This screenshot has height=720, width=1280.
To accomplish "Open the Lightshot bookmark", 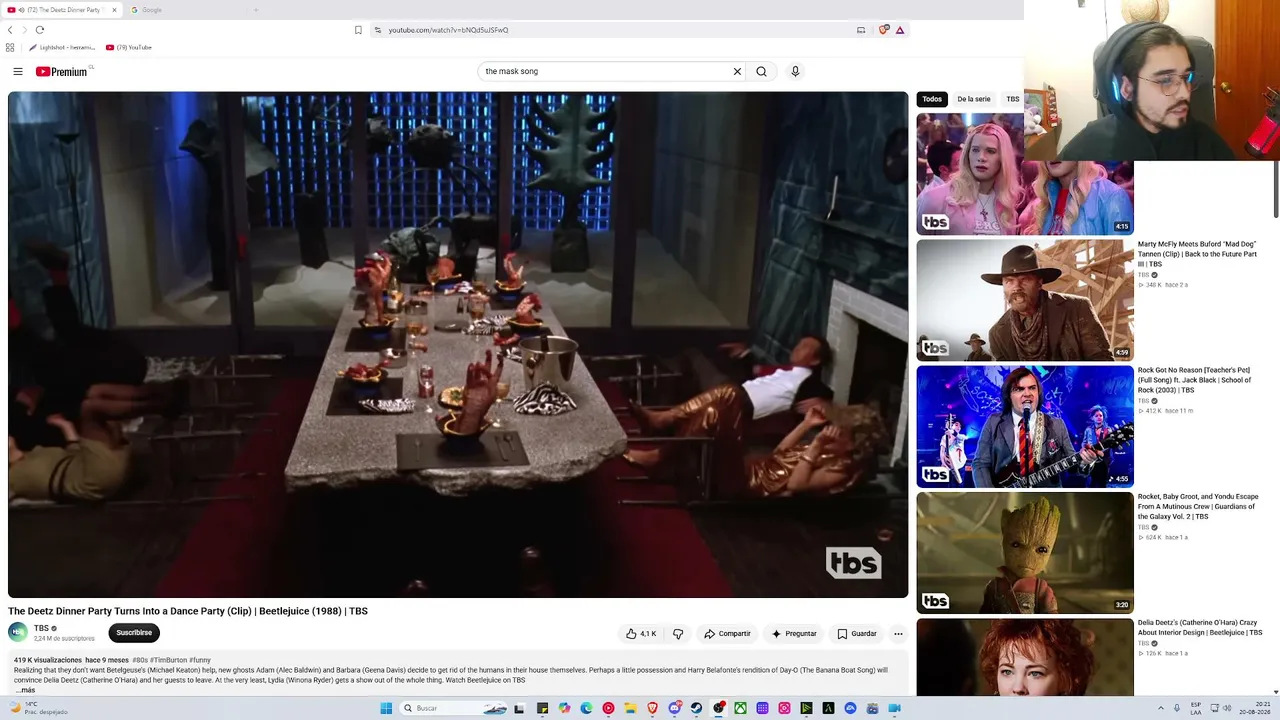I will point(62,47).
